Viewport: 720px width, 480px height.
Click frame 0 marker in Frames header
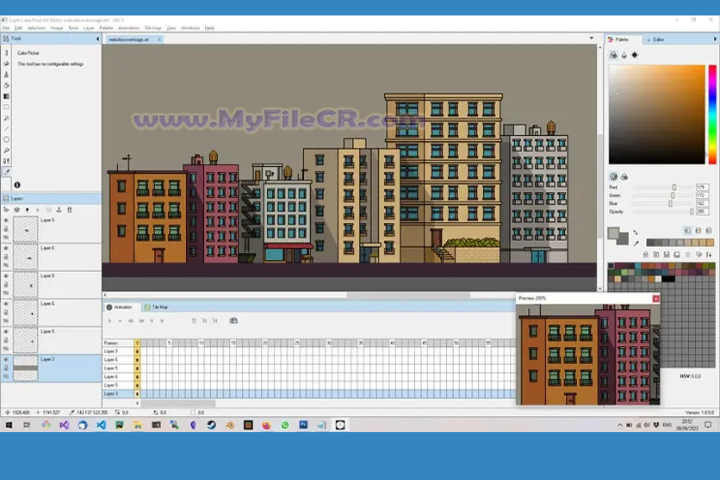137,343
